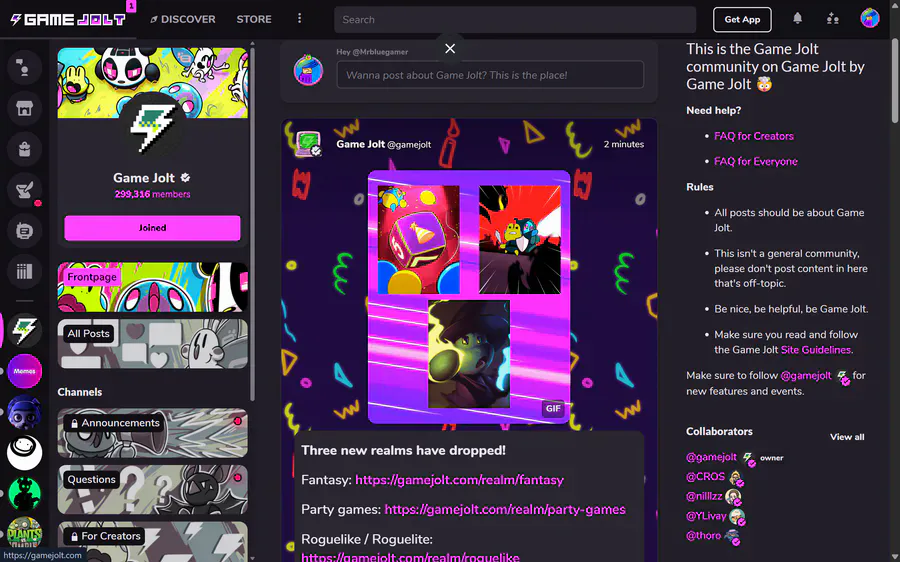Open the Questions channel
This screenshot has height=562, width=900.
click(153, 489)
